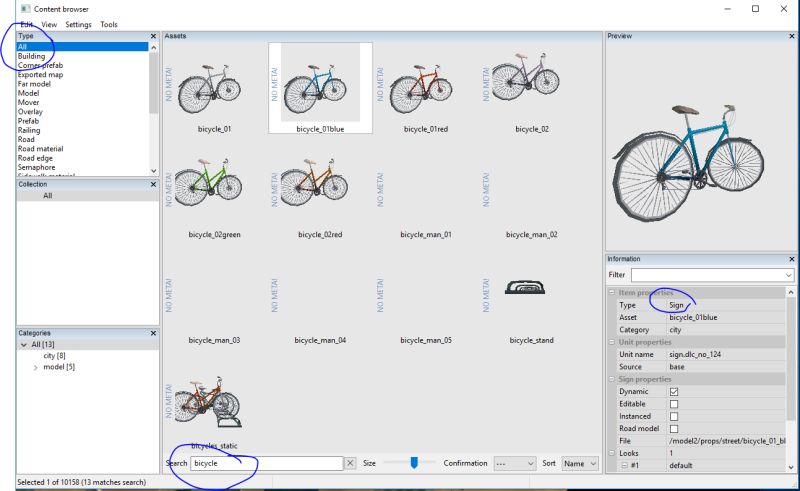Click the bicycle search input field

point(266,463)
